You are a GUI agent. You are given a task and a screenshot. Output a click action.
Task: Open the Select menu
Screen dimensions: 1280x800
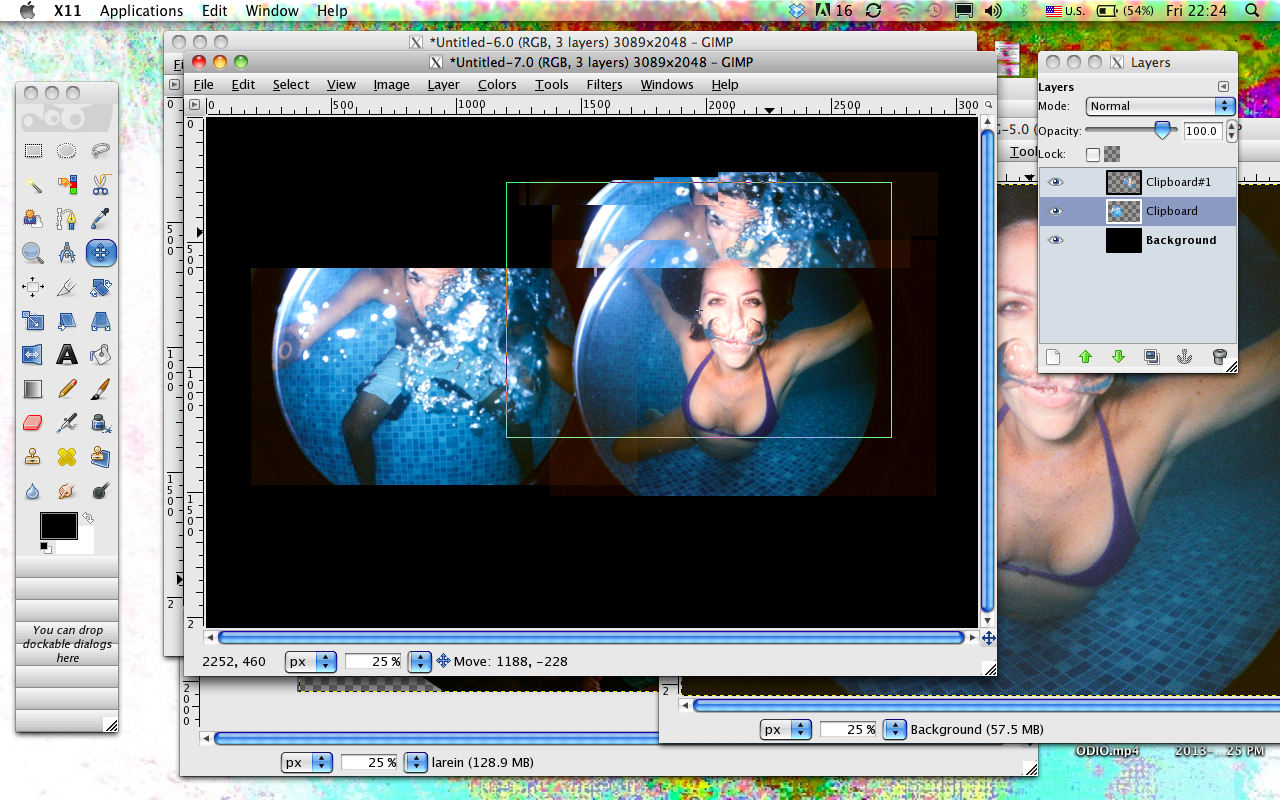pos(291,85)
